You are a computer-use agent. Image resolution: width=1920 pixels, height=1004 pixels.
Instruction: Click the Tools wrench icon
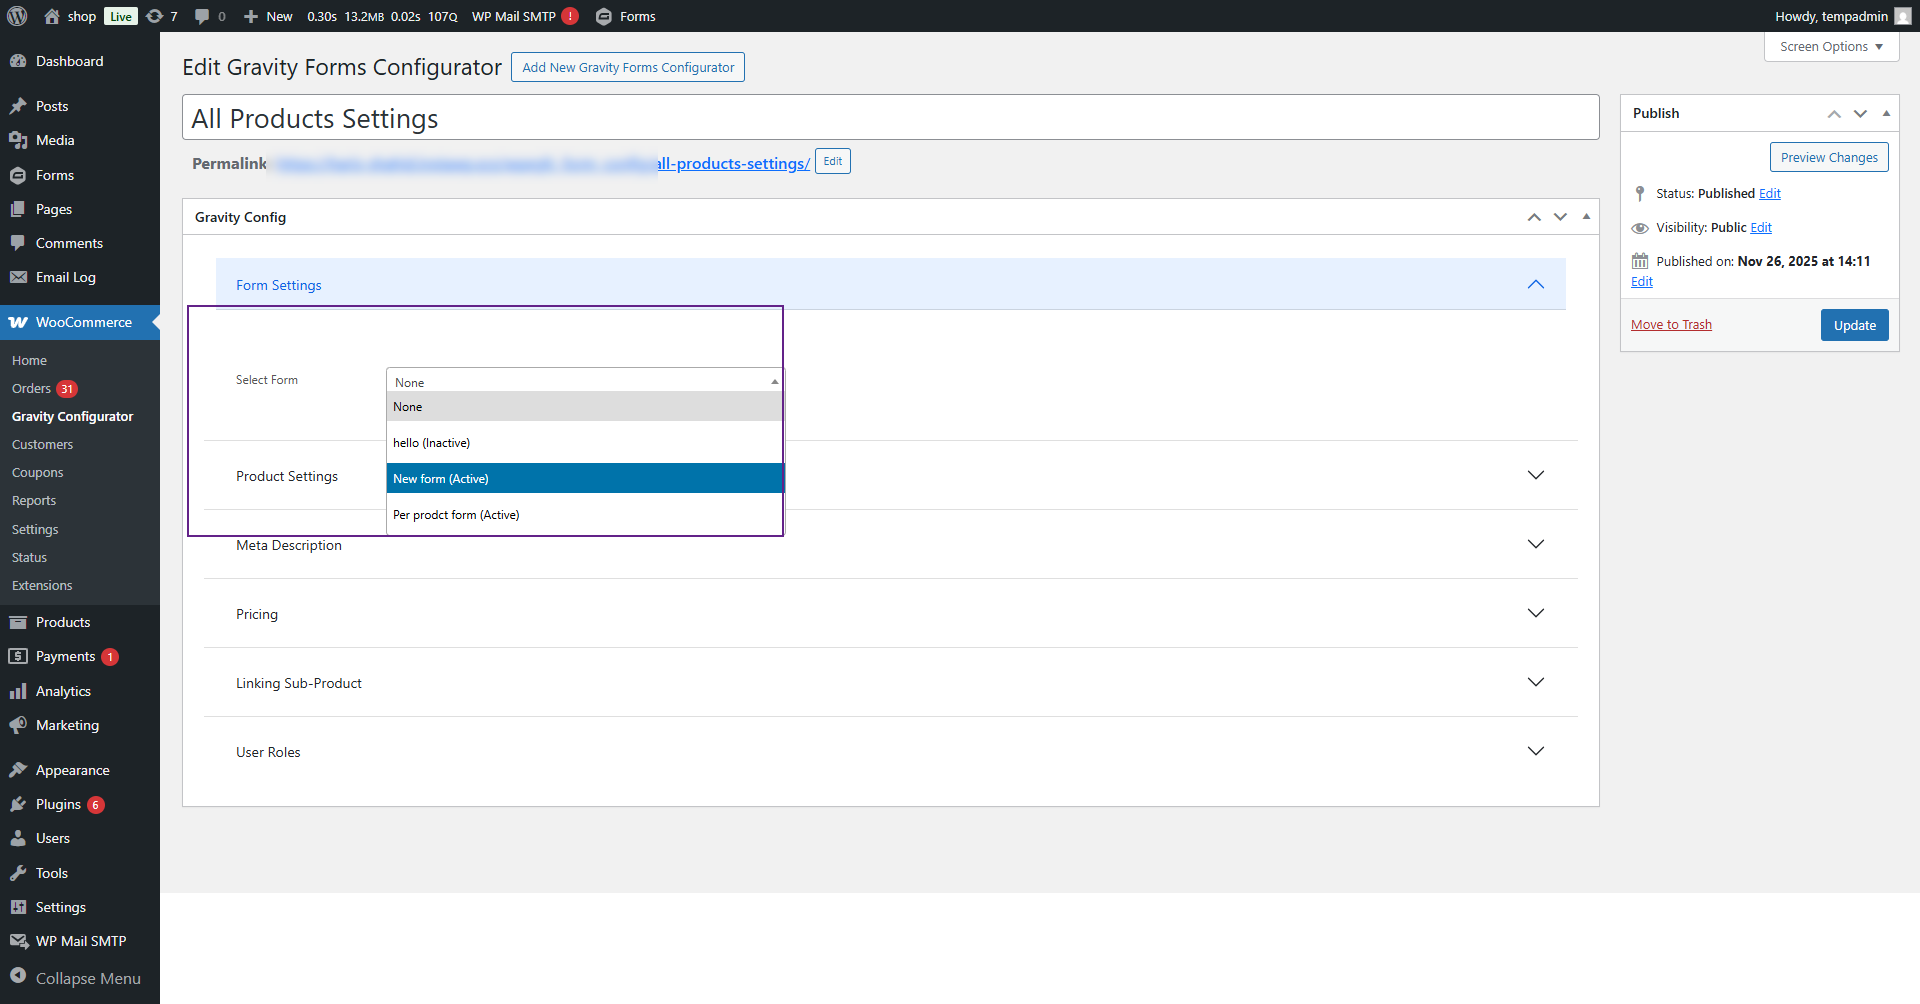click(x=18, y=873)
